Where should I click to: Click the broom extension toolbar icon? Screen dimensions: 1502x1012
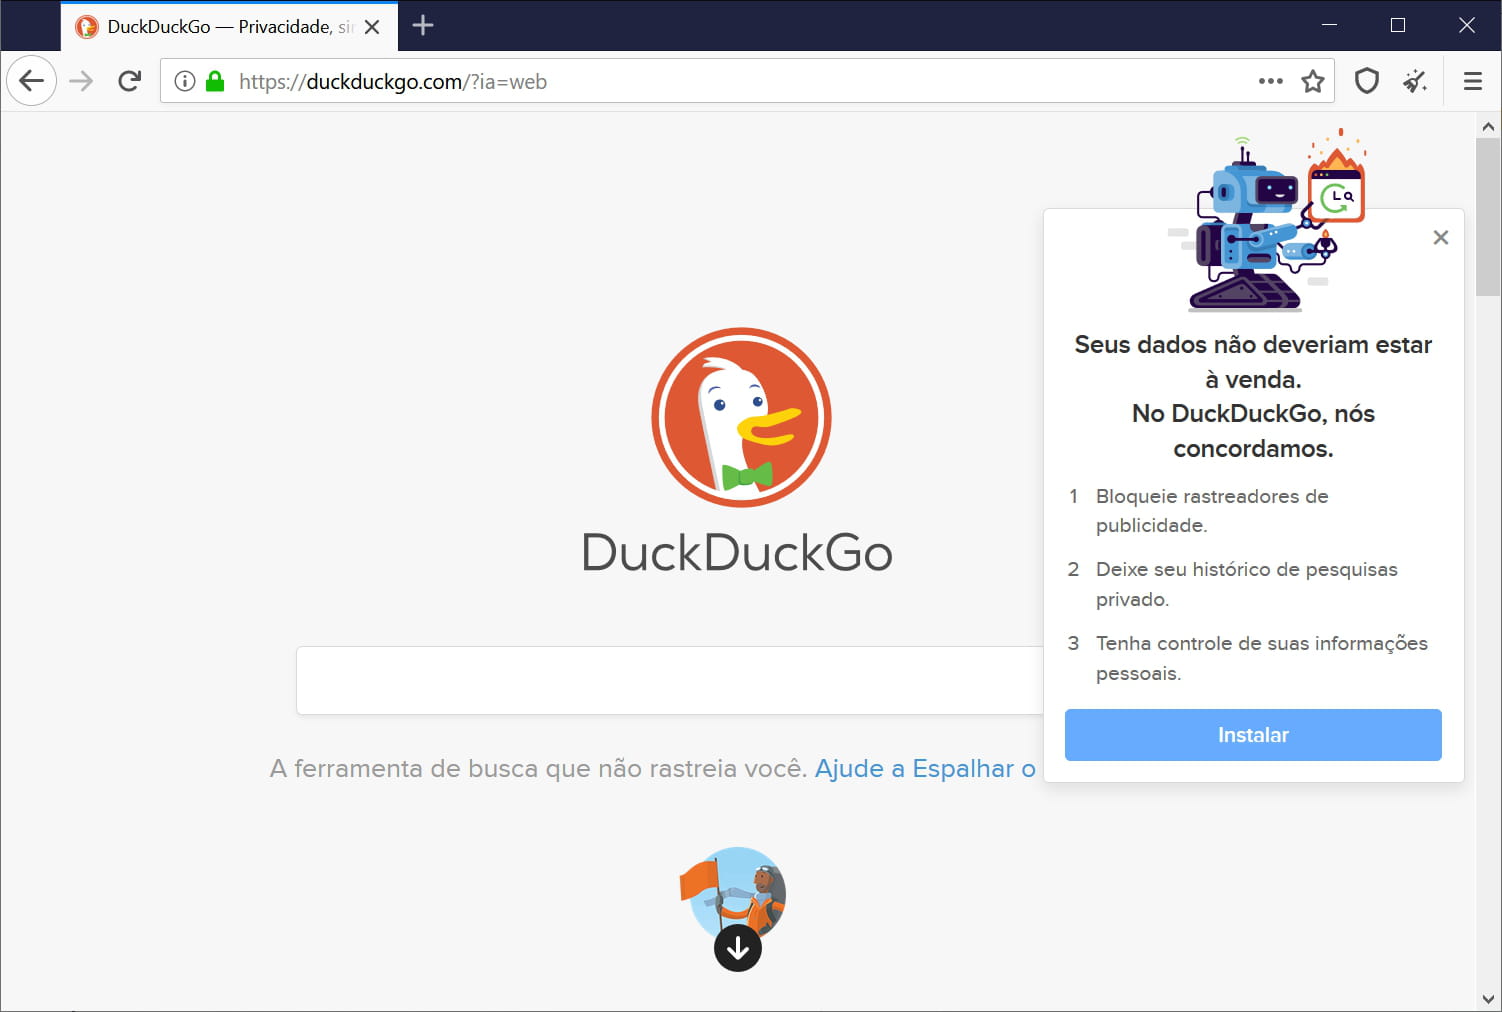(x=1414, y=81)
